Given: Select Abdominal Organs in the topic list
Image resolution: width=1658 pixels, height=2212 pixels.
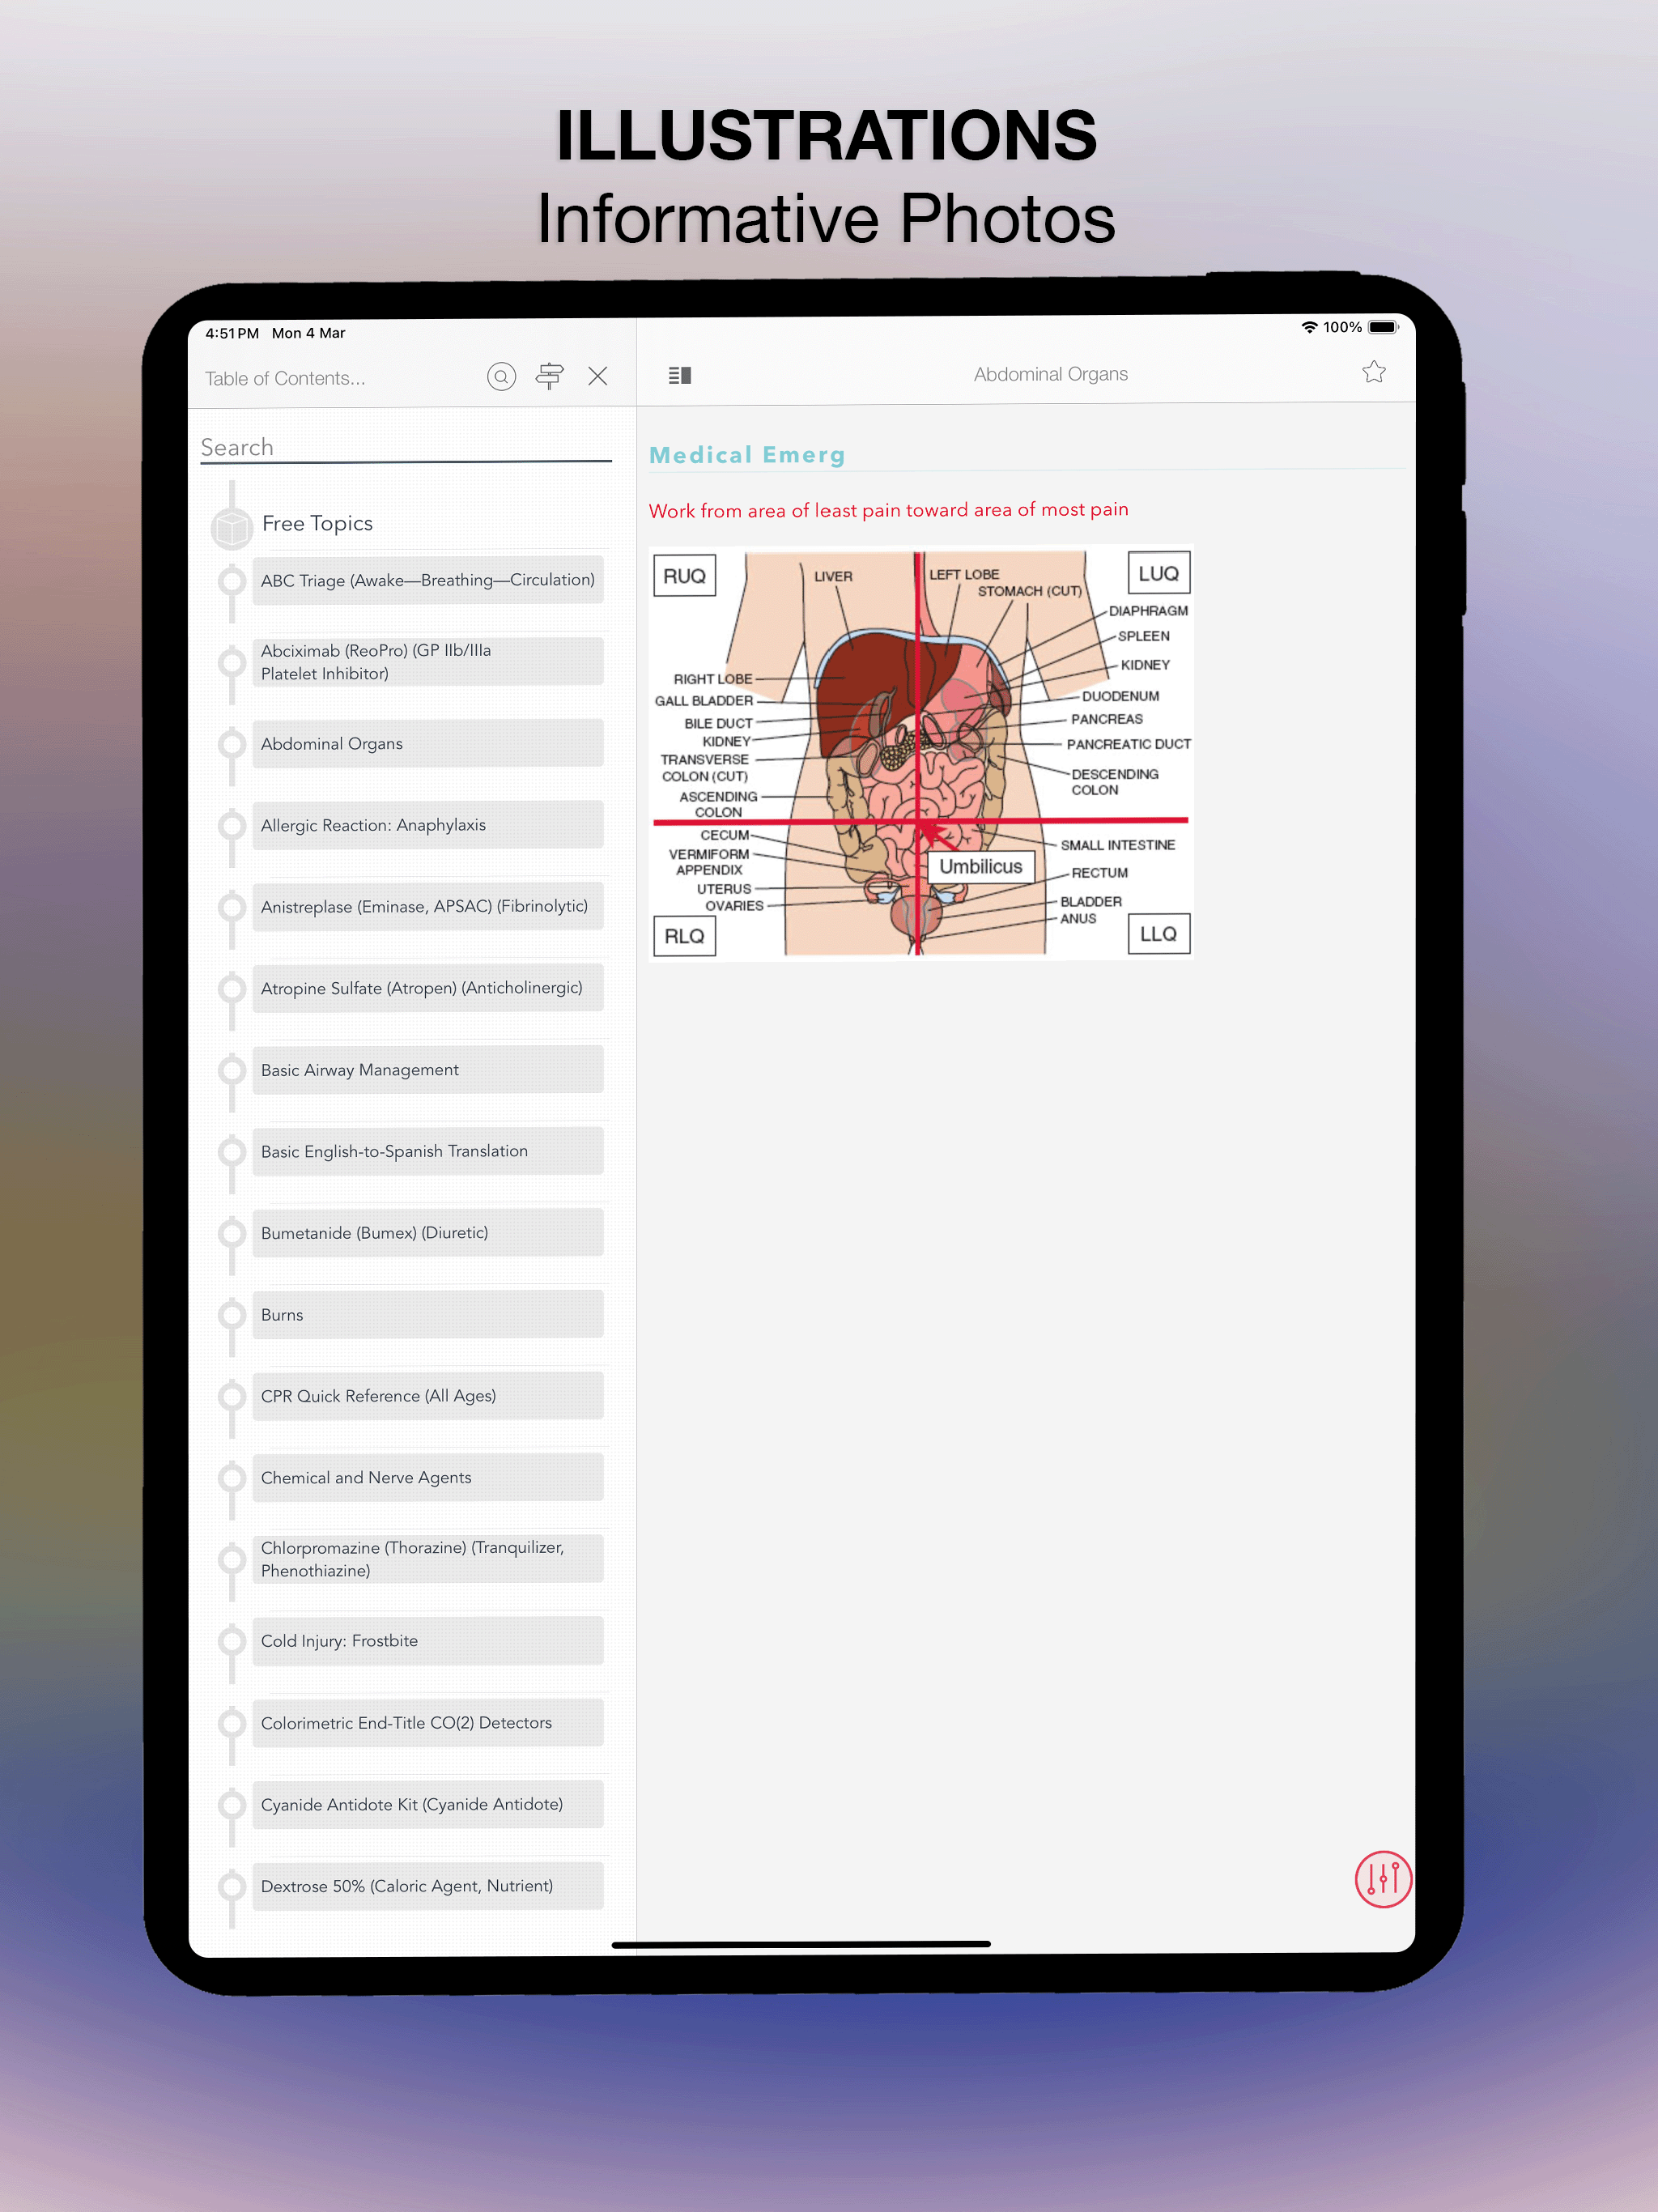Looking at the screenshot, I should point(428,743).
